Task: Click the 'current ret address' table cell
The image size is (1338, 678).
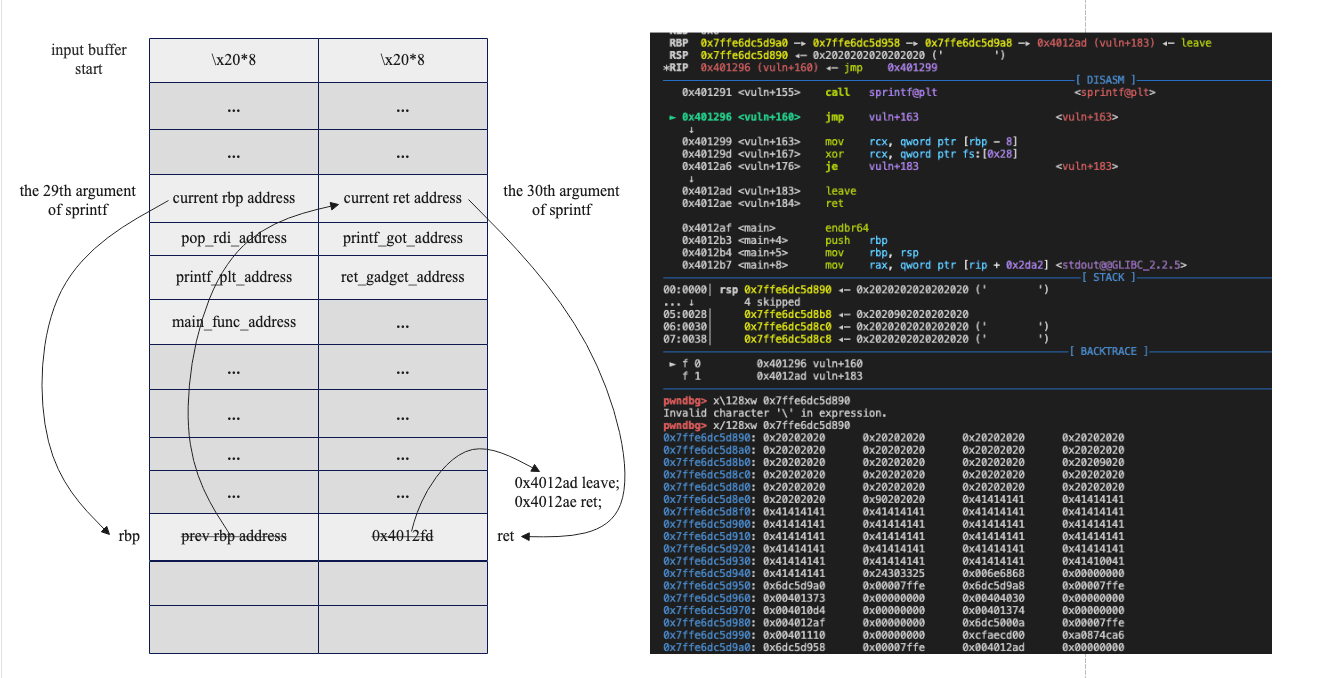Action: 403,198
